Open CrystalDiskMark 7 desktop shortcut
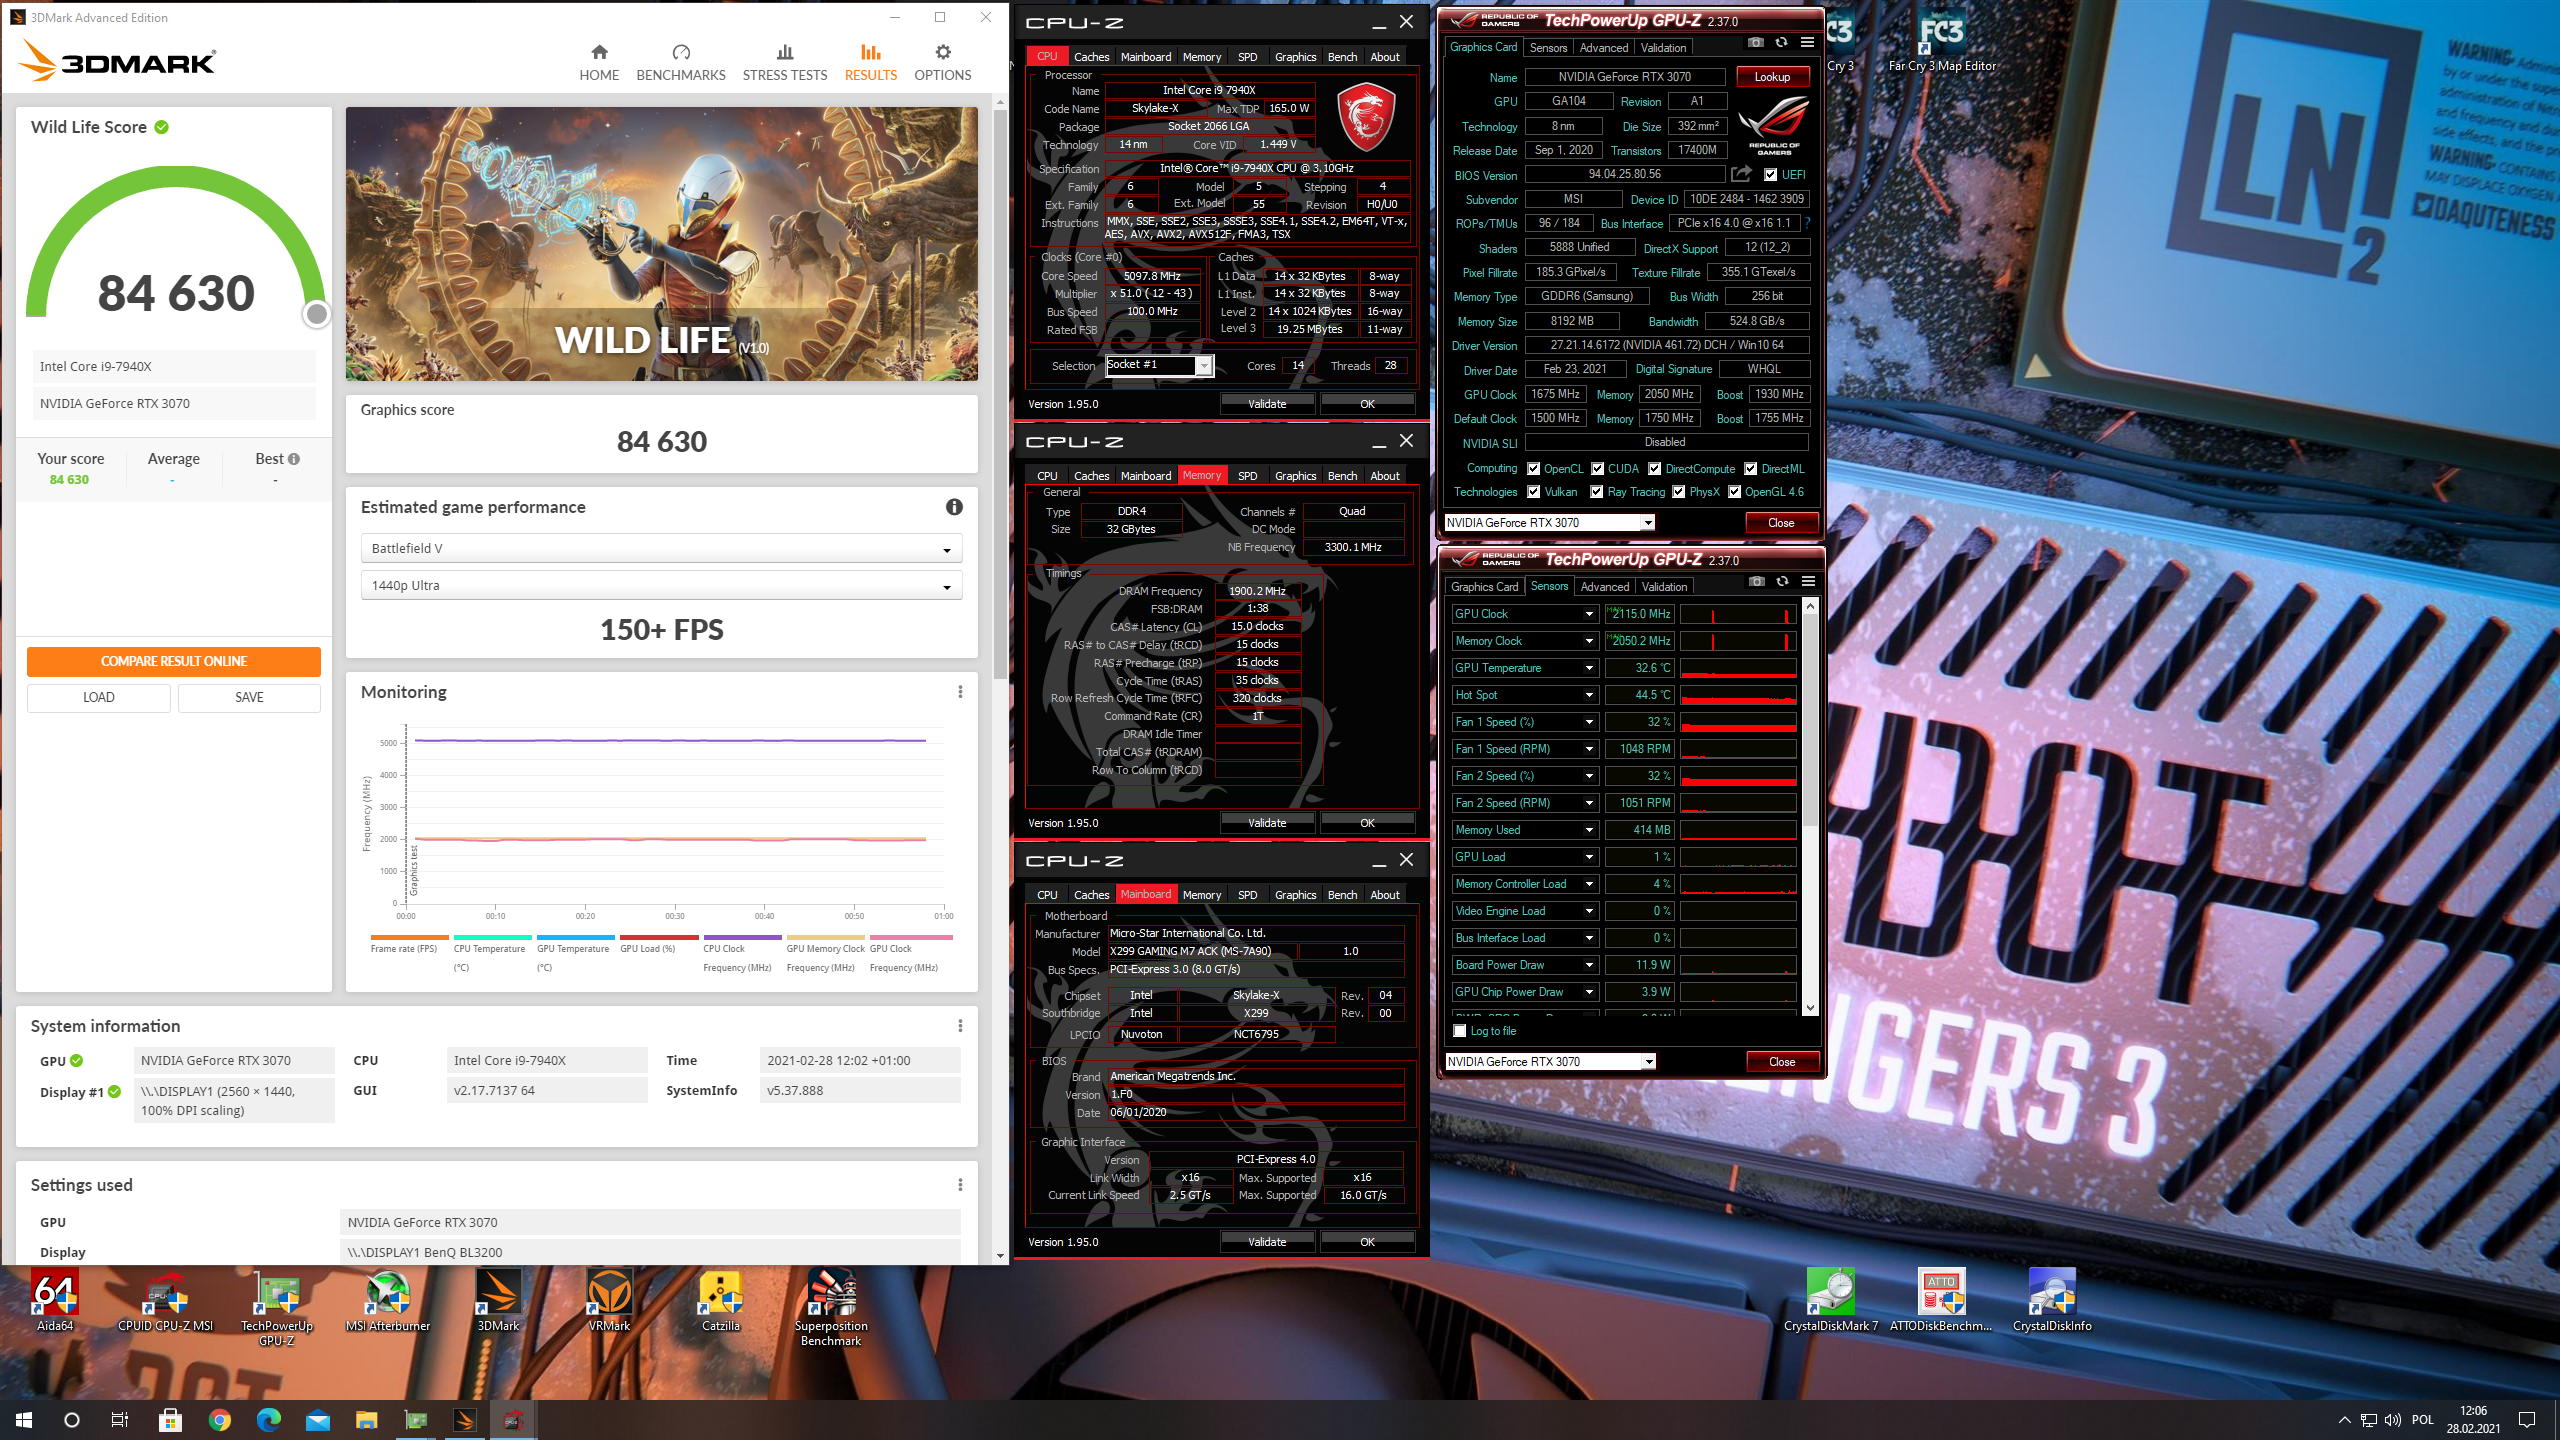This screenshot has width=2560, height=1440. [x=1831, y=1301]
